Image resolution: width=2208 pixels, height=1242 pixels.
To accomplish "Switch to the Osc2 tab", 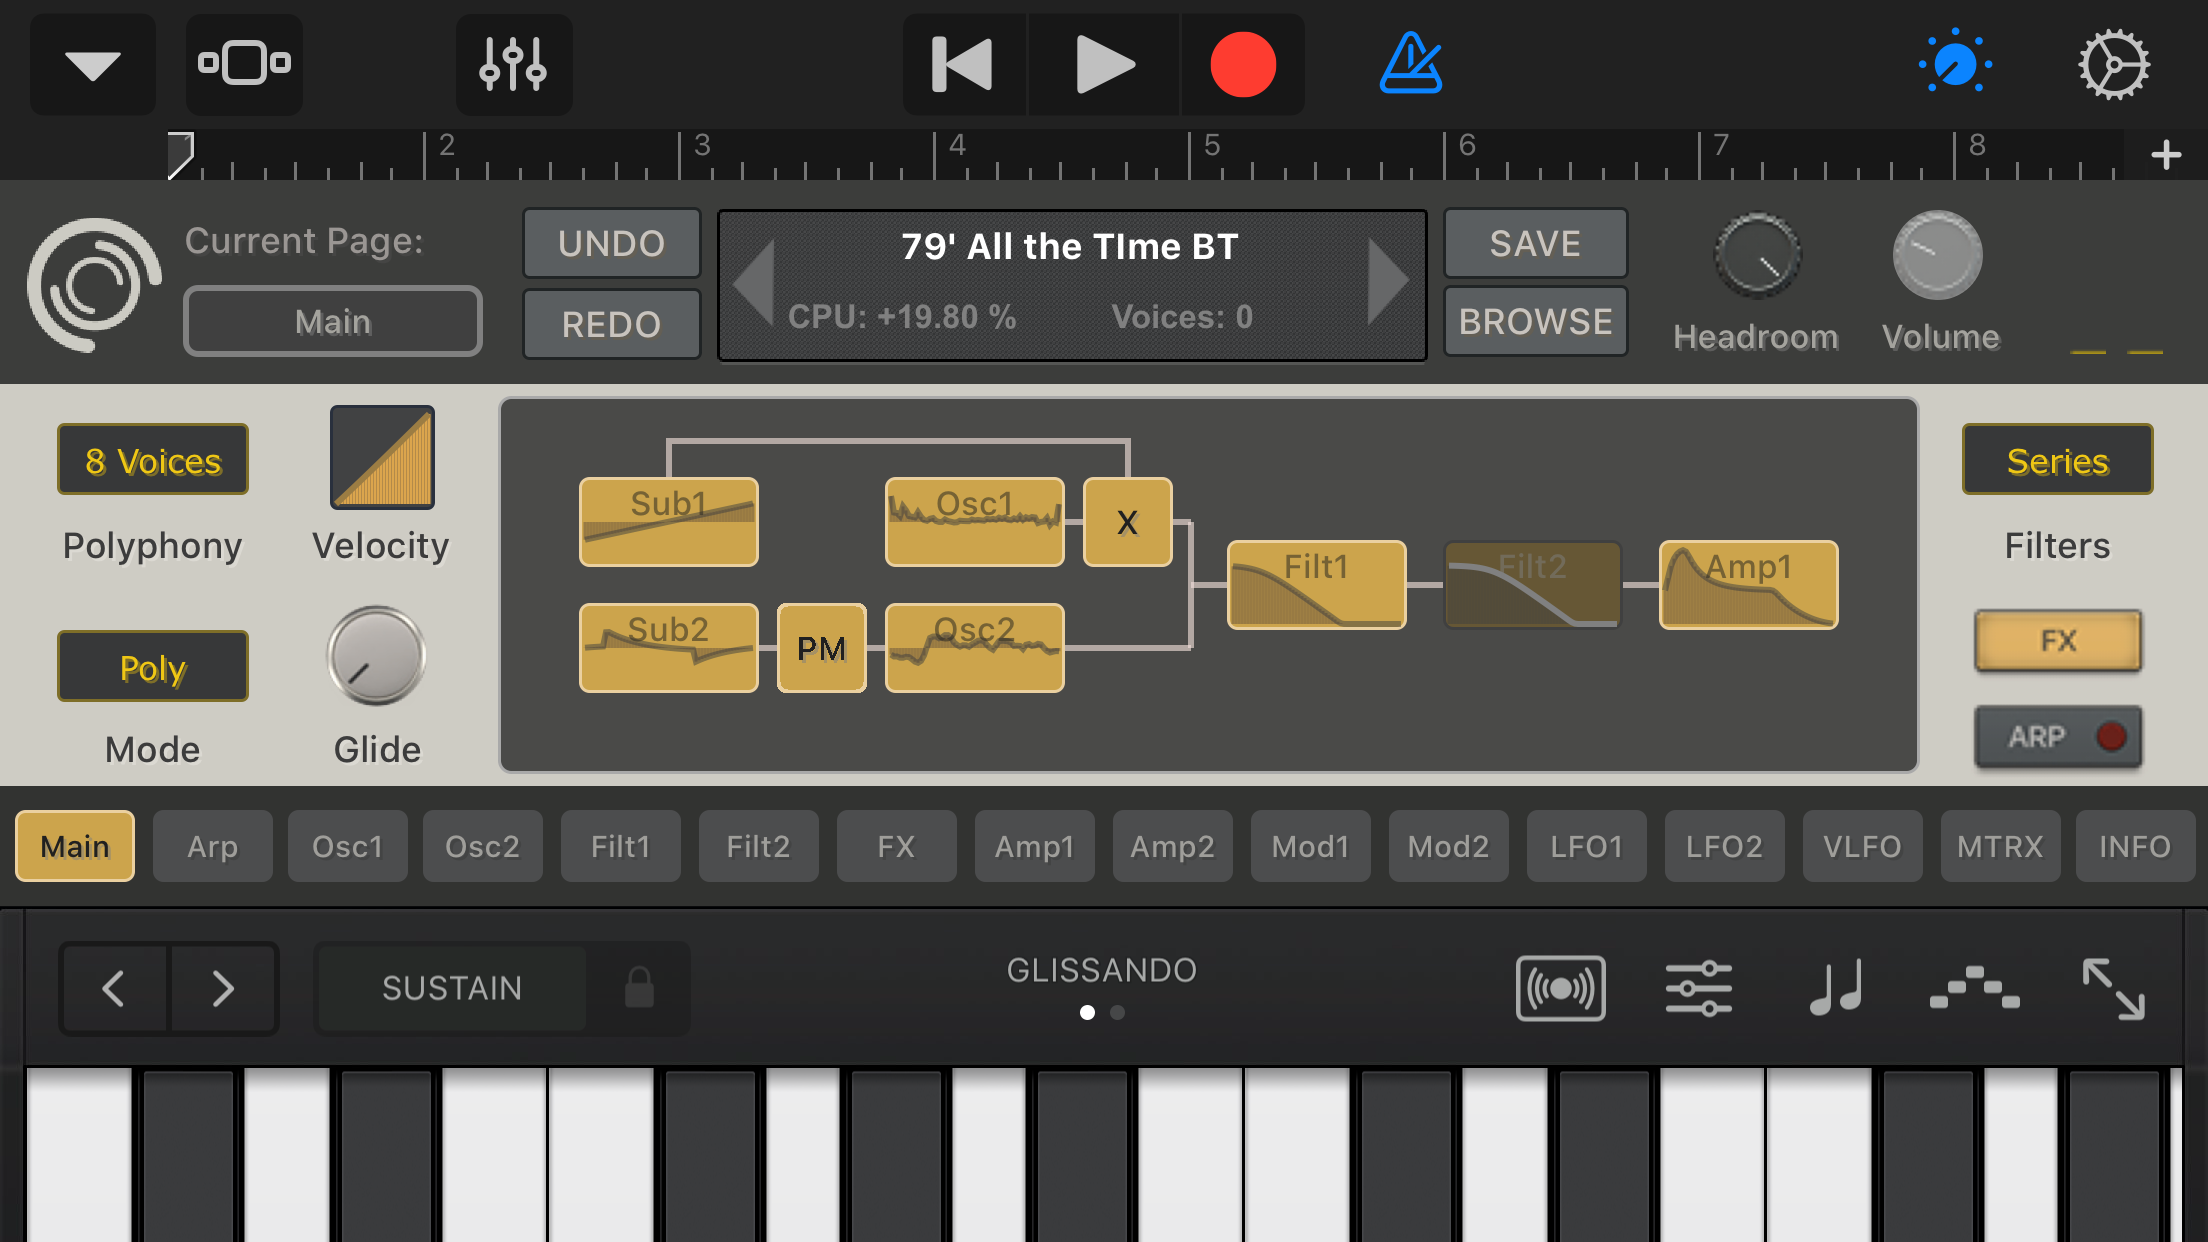I will (x=482, y=847).
